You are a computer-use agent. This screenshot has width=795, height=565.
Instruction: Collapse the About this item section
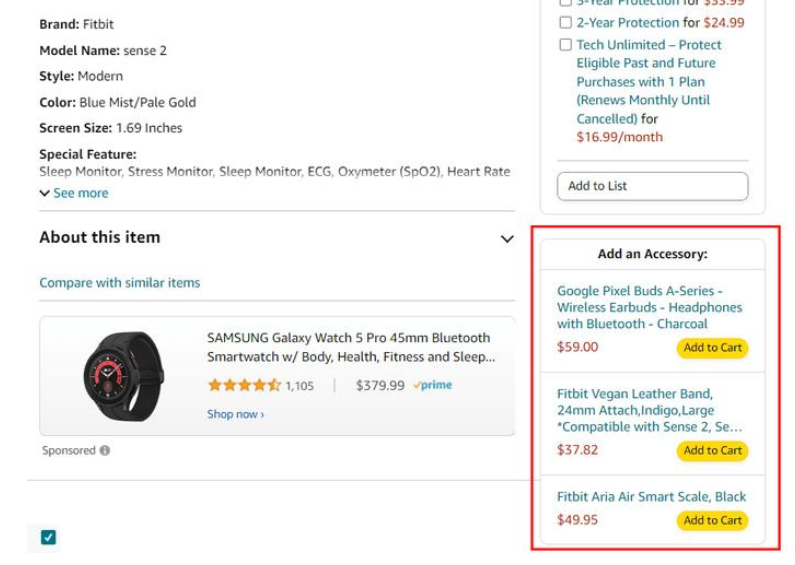click(x=507, y=239)
